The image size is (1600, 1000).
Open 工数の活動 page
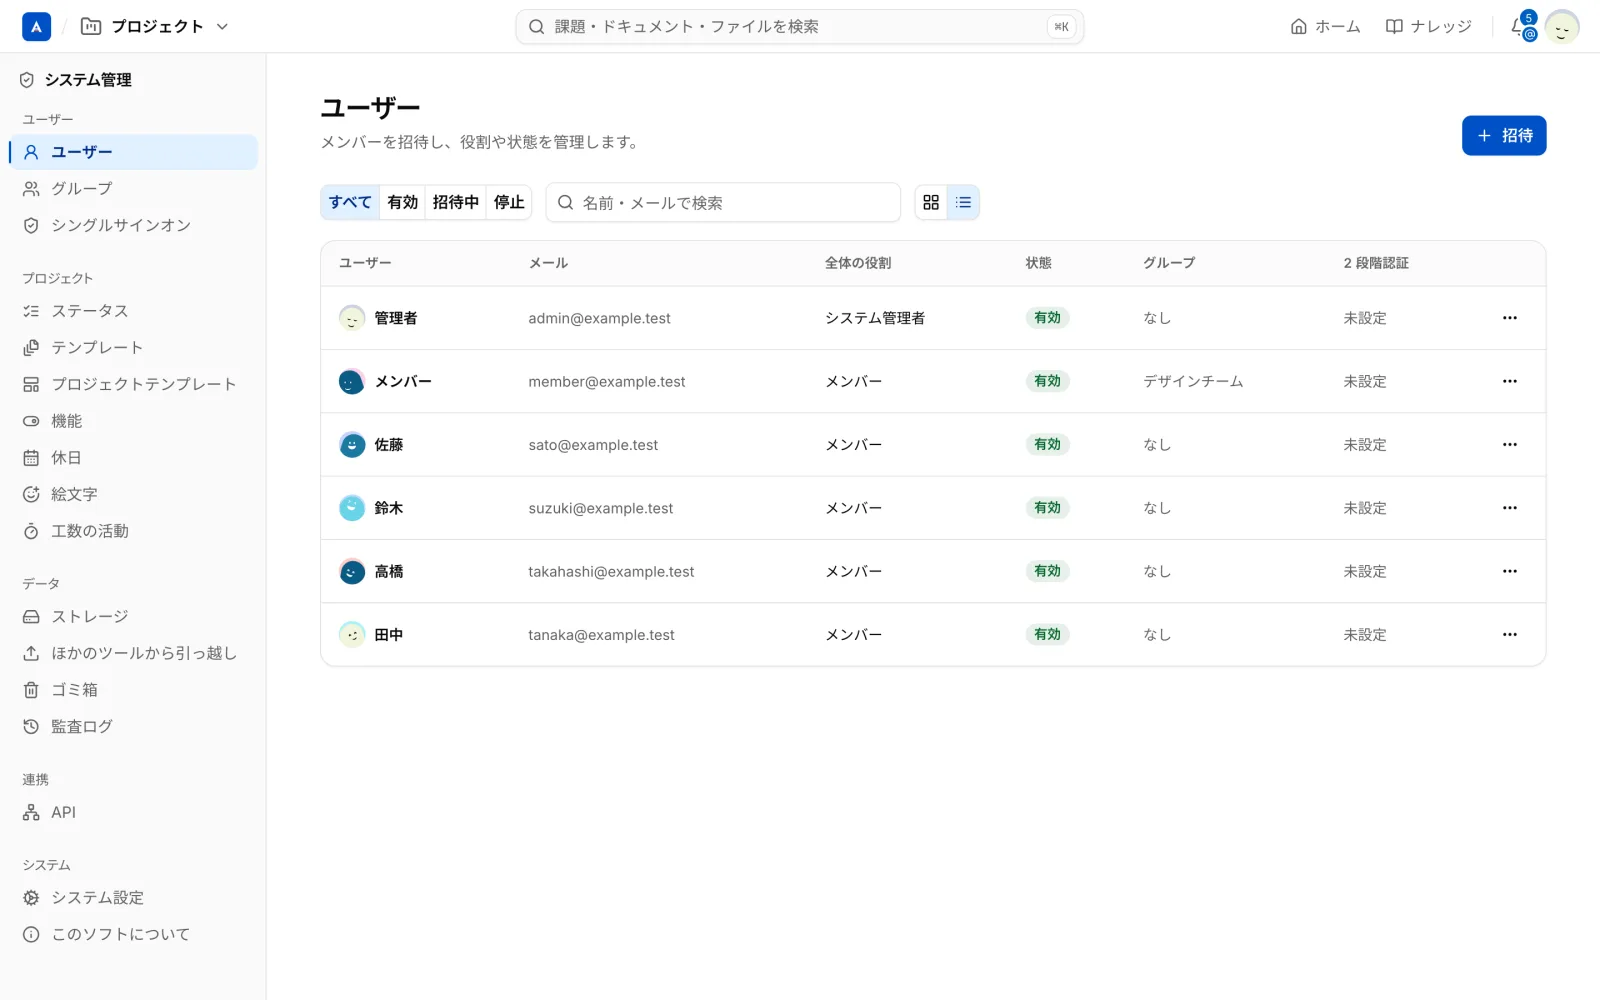(133, 531)
